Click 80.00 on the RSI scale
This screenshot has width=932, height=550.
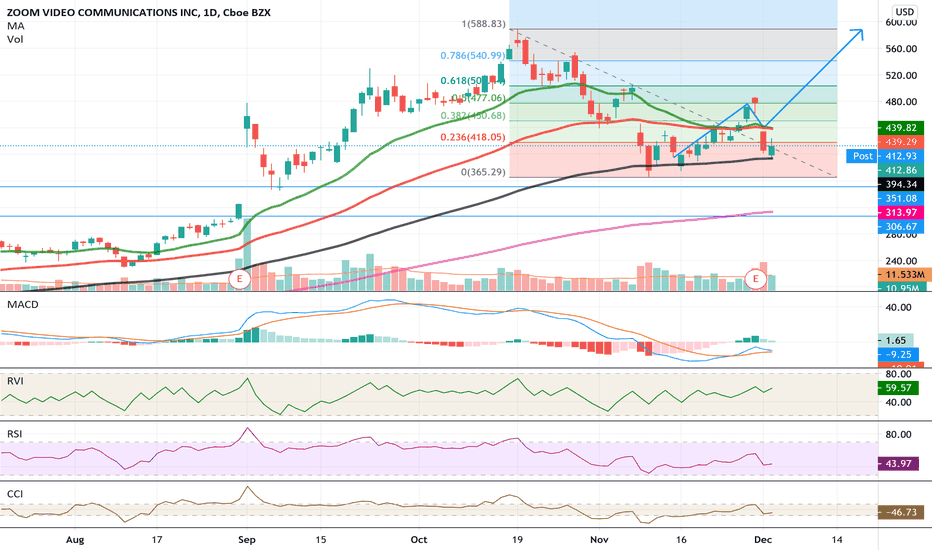(x=898, y=435)
